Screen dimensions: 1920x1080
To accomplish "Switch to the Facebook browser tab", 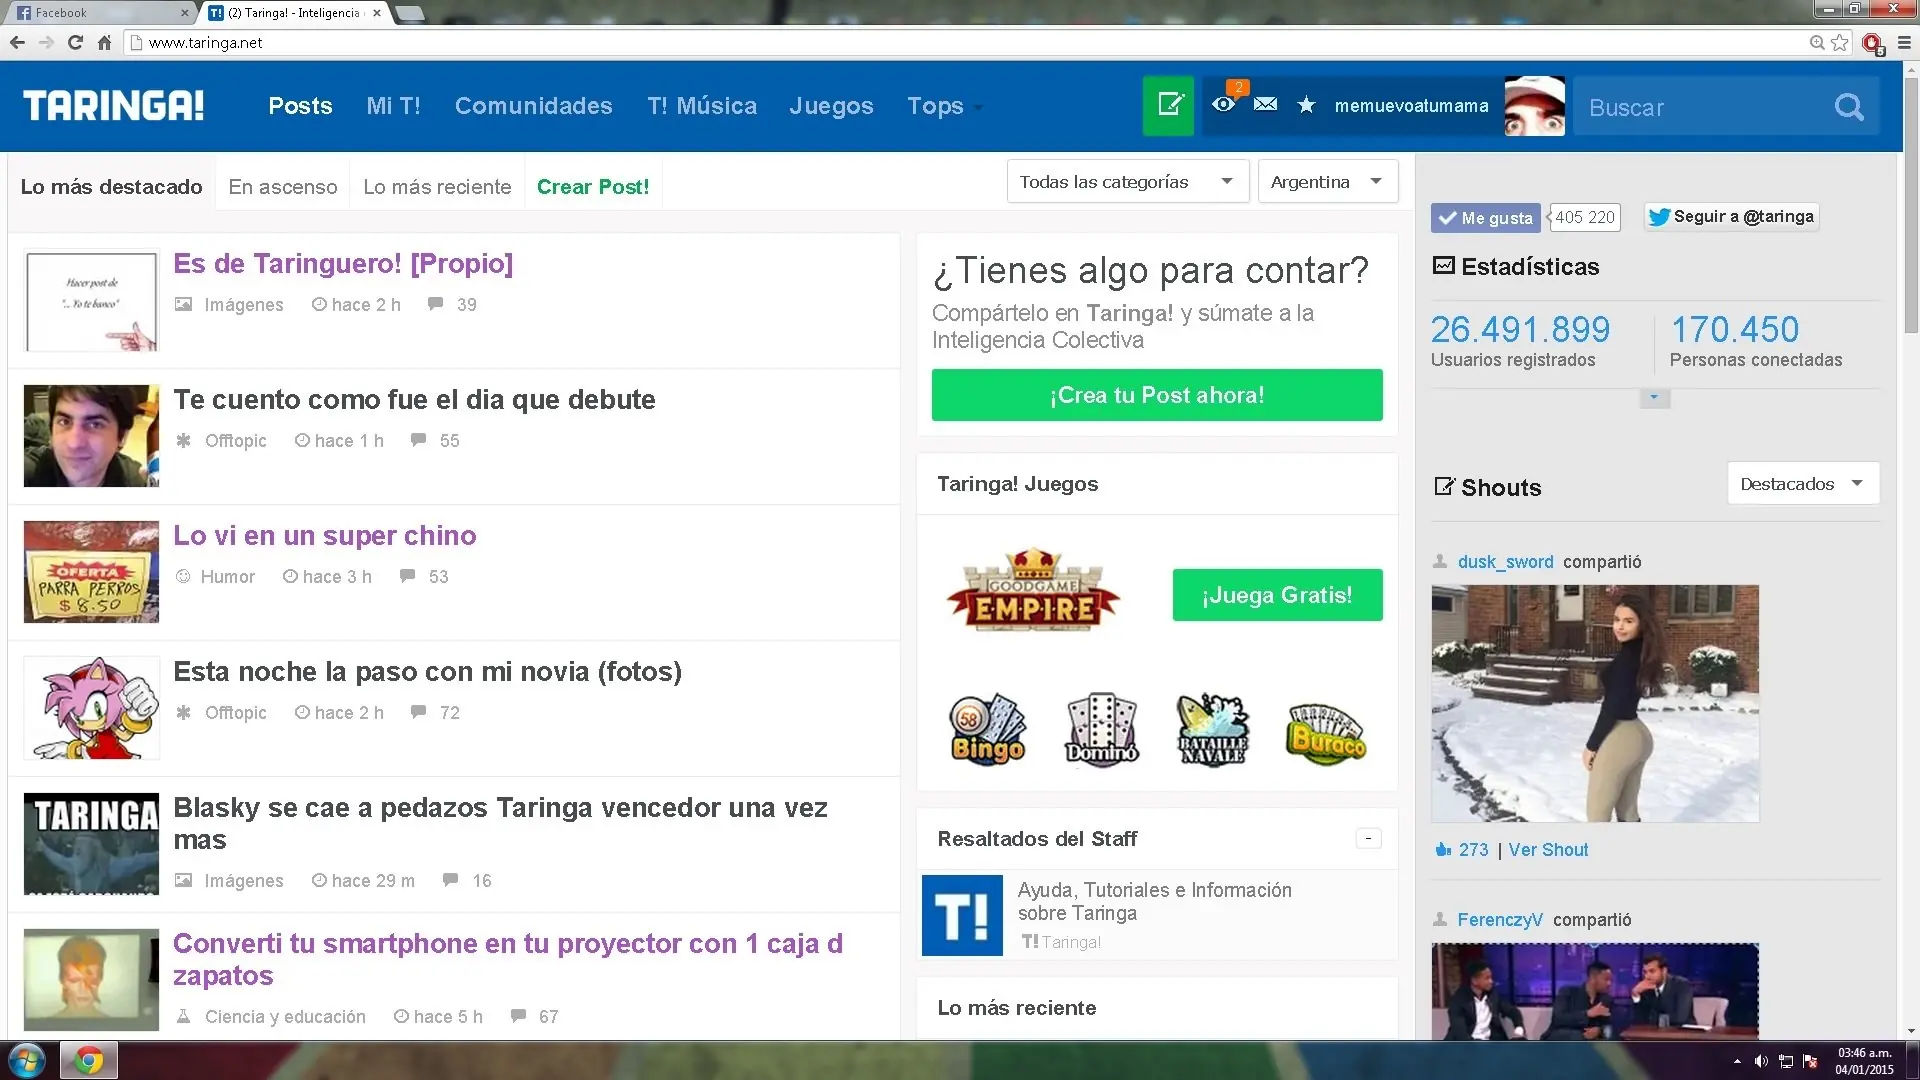I will click(x=100, y=13).
